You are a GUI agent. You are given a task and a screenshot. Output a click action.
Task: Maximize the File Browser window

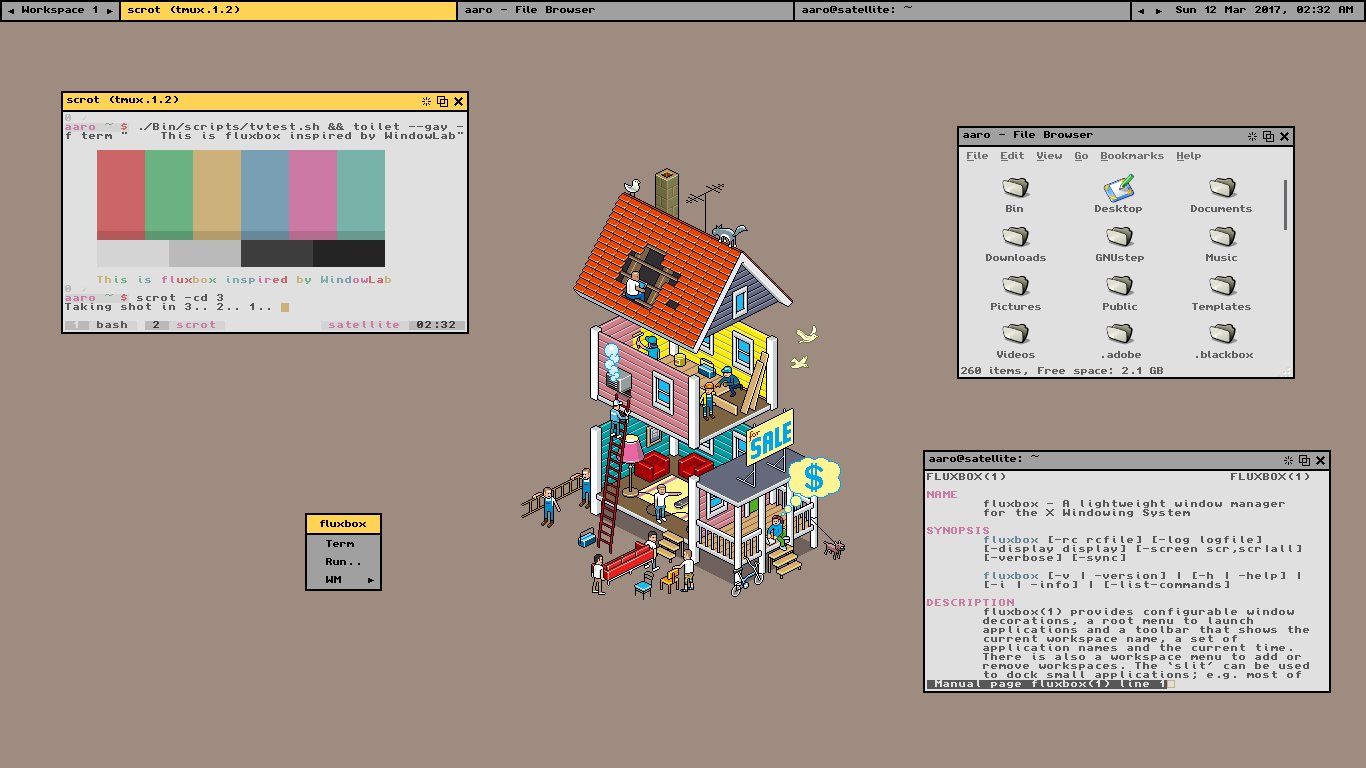[x=1268, y=136]
